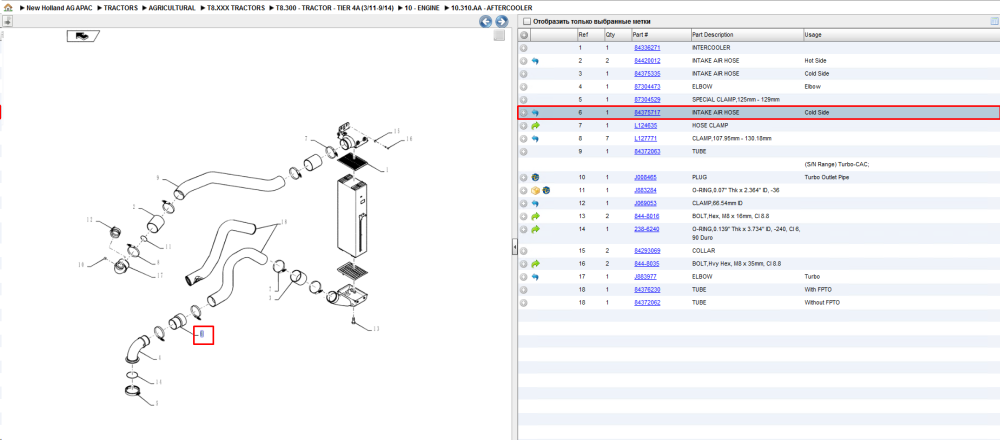The width and height of the screenshot is (1000, 440).
Task: Click callout number 13 in the diagram
Action: click(376, 329)
